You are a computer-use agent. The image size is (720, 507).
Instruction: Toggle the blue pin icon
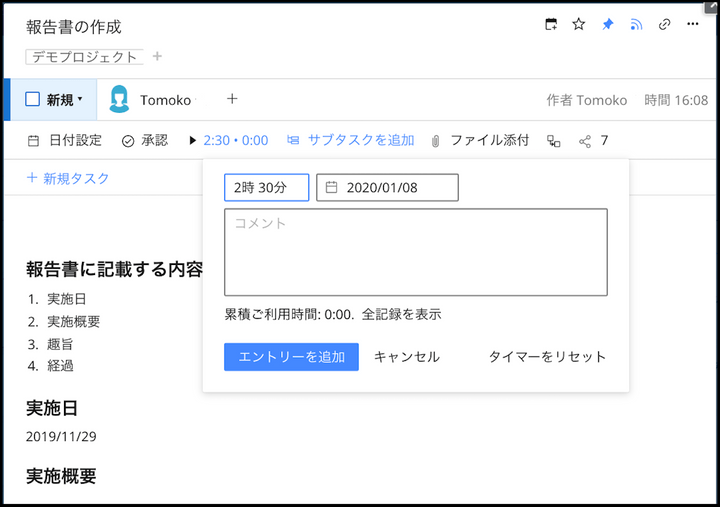[608, 24]
